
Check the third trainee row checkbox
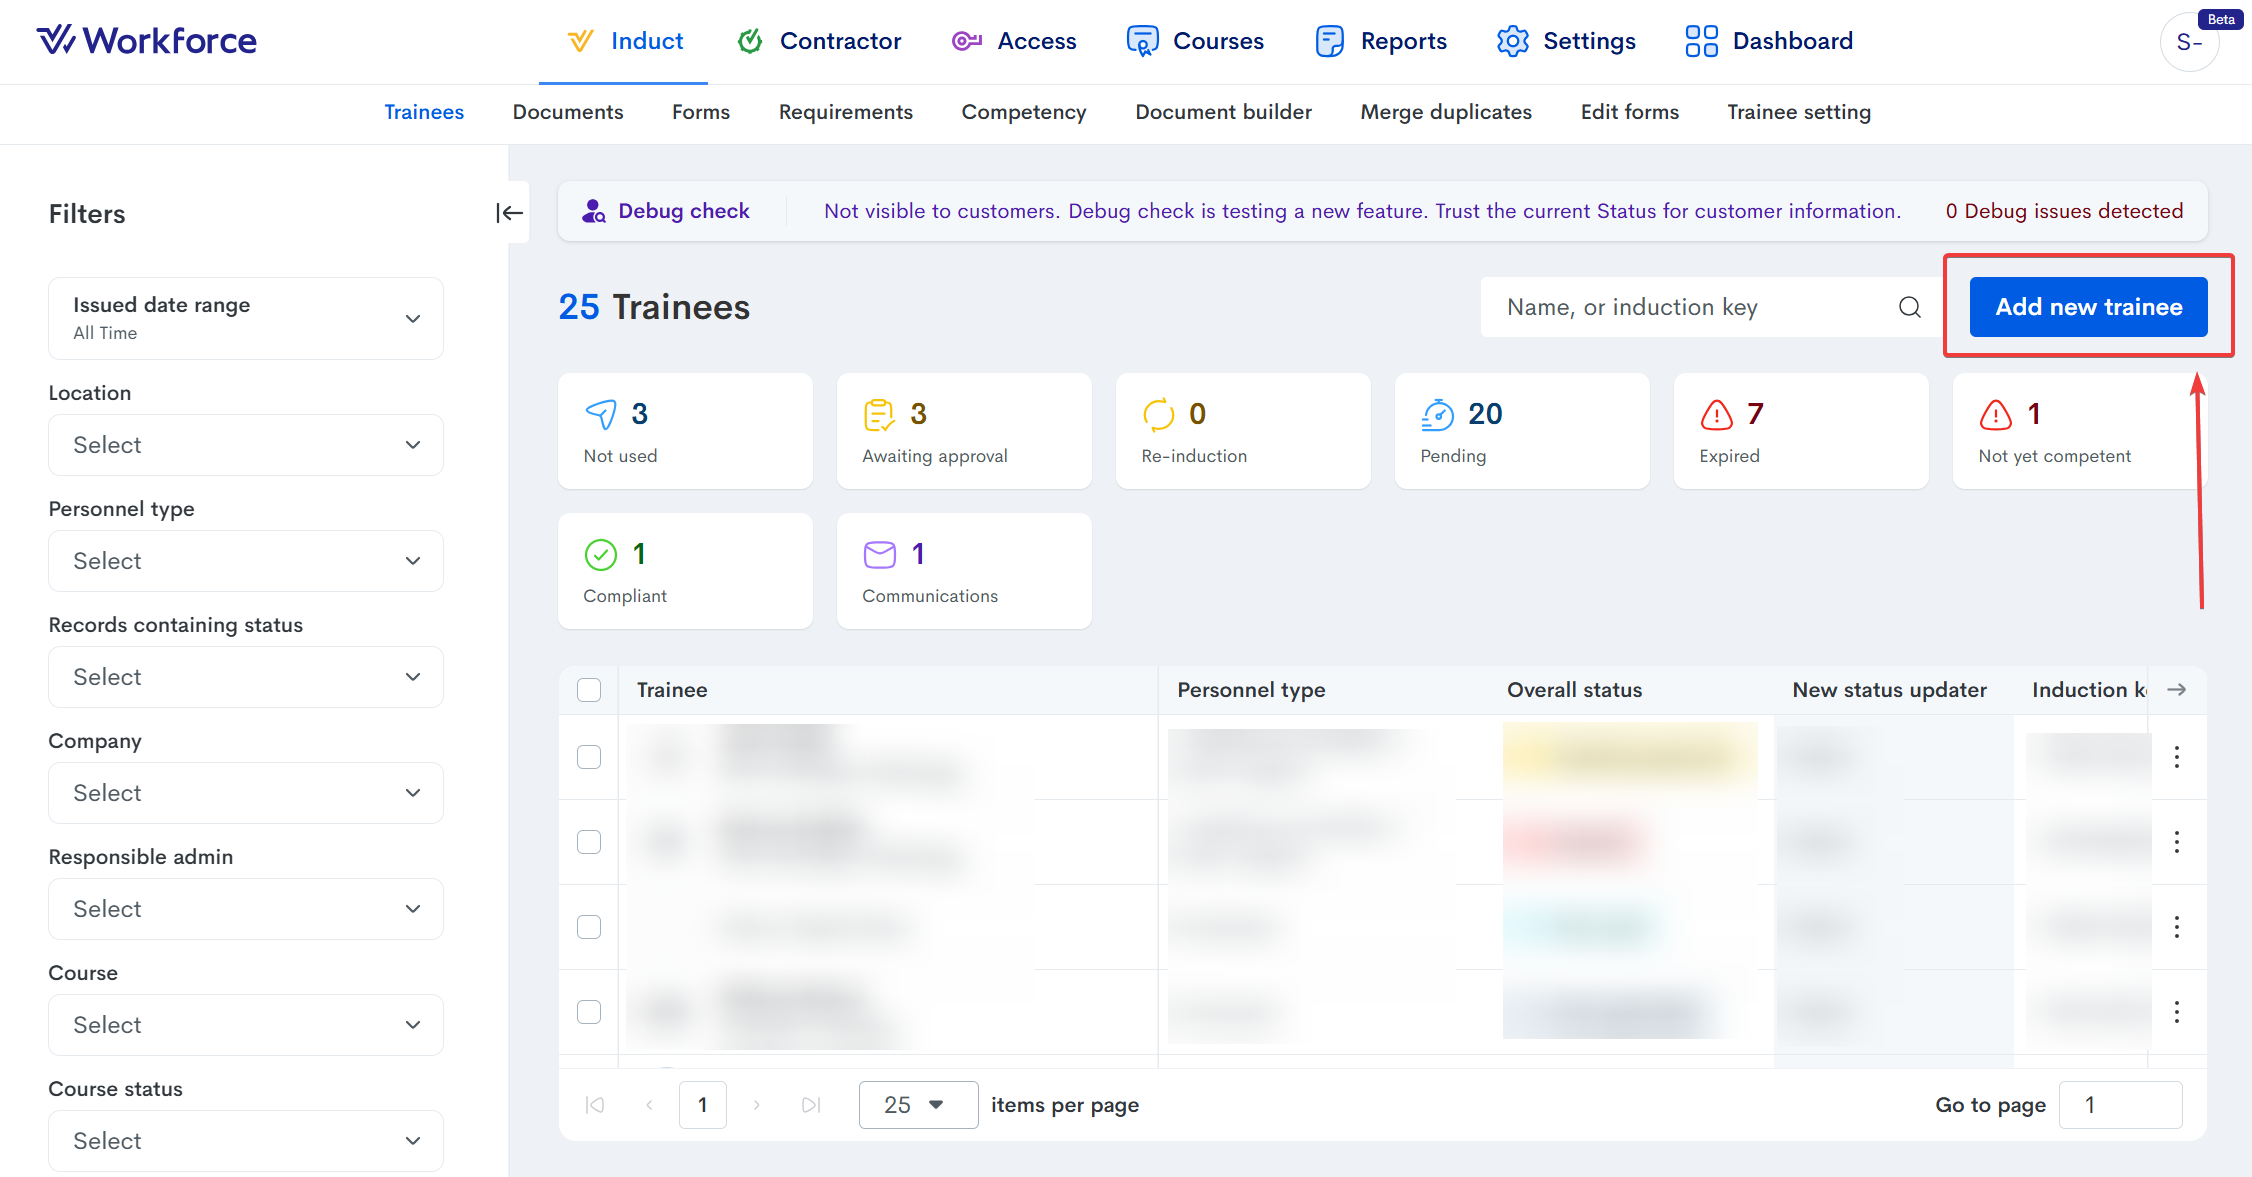(x=589, y=927)
